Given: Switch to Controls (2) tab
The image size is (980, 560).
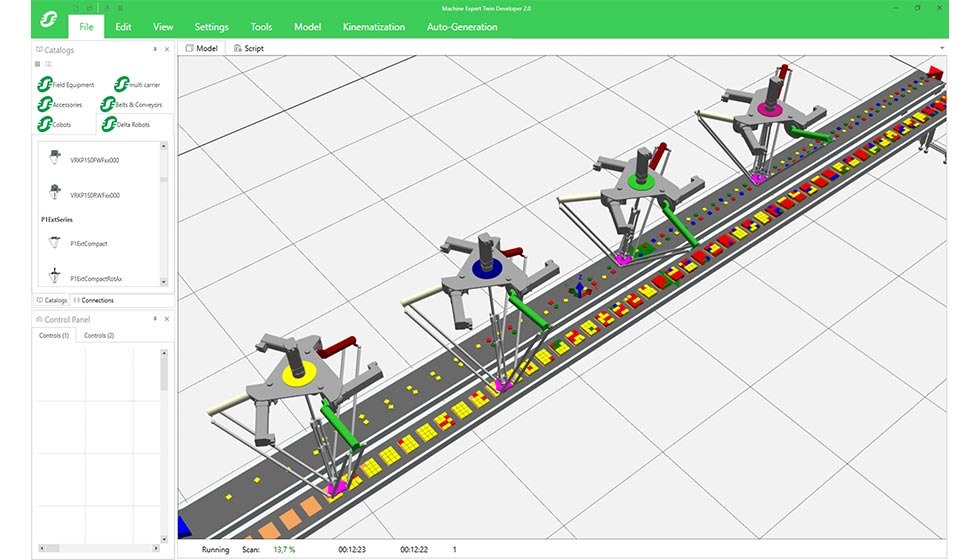Looking at the screenshot, I should coord(98,335).
